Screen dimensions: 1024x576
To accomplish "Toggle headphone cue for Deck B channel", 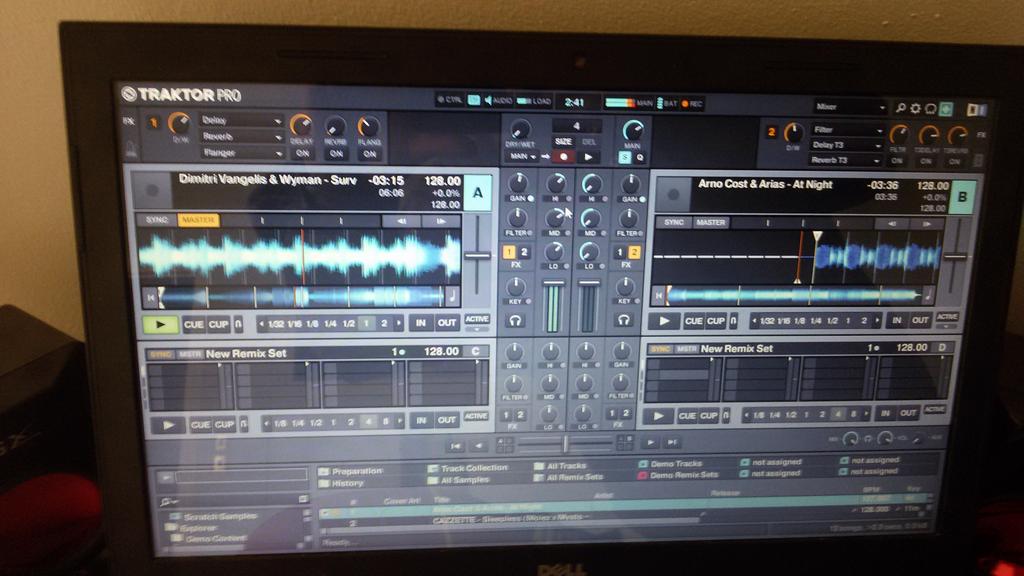I will [x=623, y=319].
